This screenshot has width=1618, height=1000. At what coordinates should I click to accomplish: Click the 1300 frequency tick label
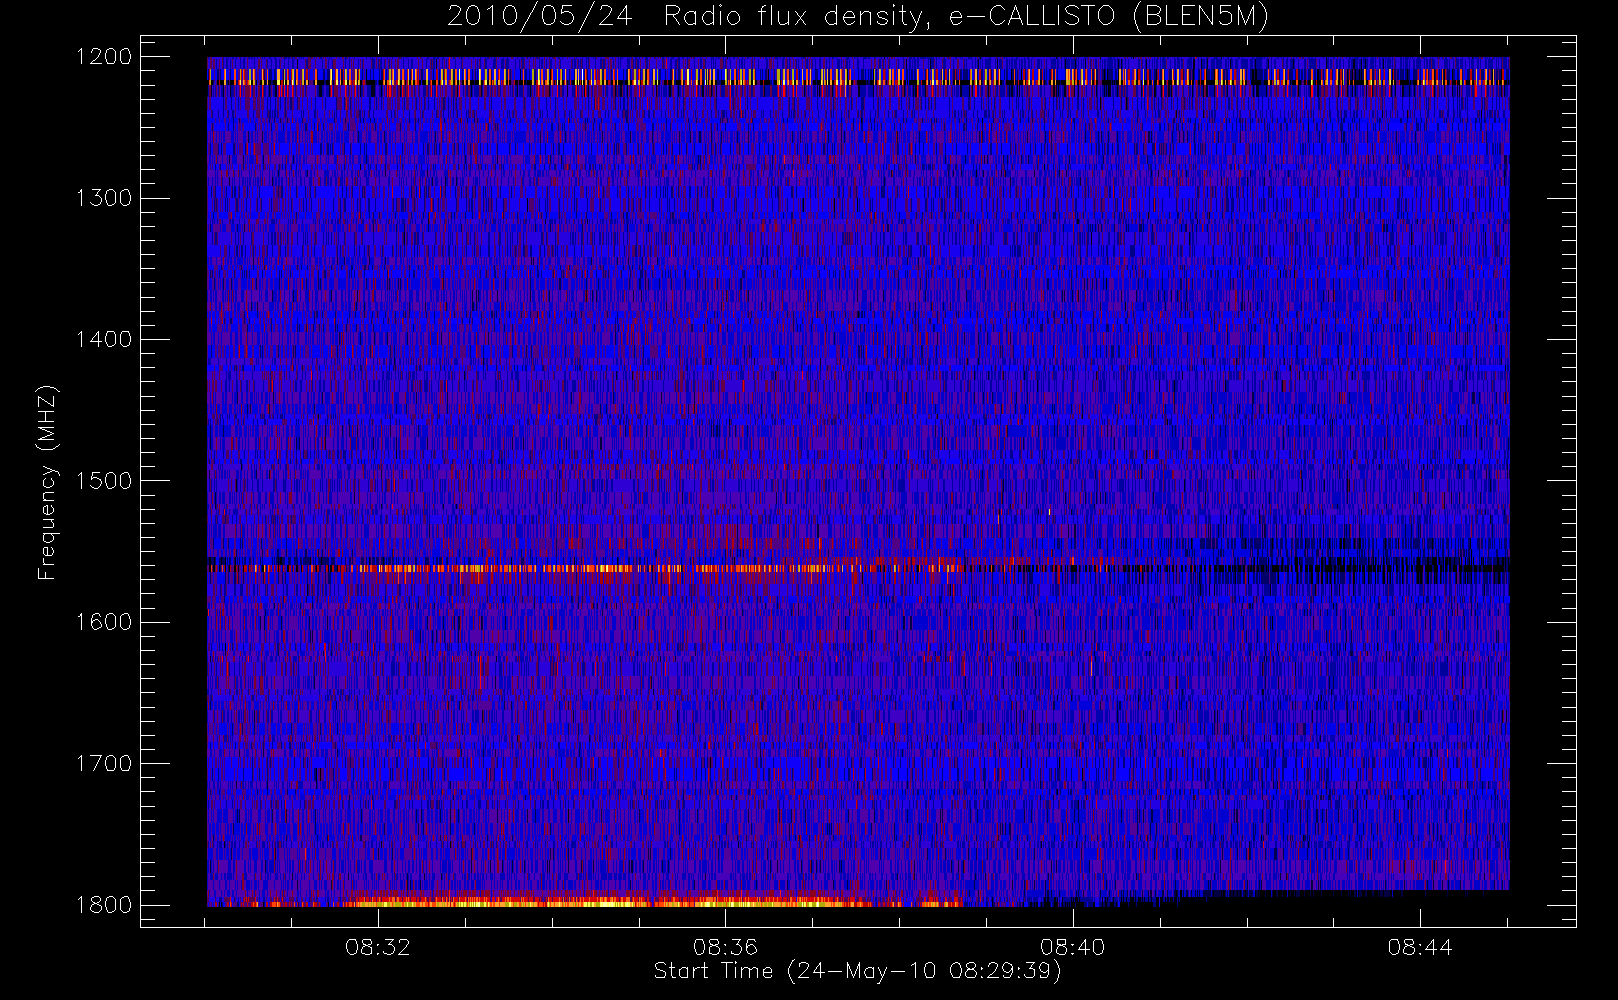click(x=105, y=198)
